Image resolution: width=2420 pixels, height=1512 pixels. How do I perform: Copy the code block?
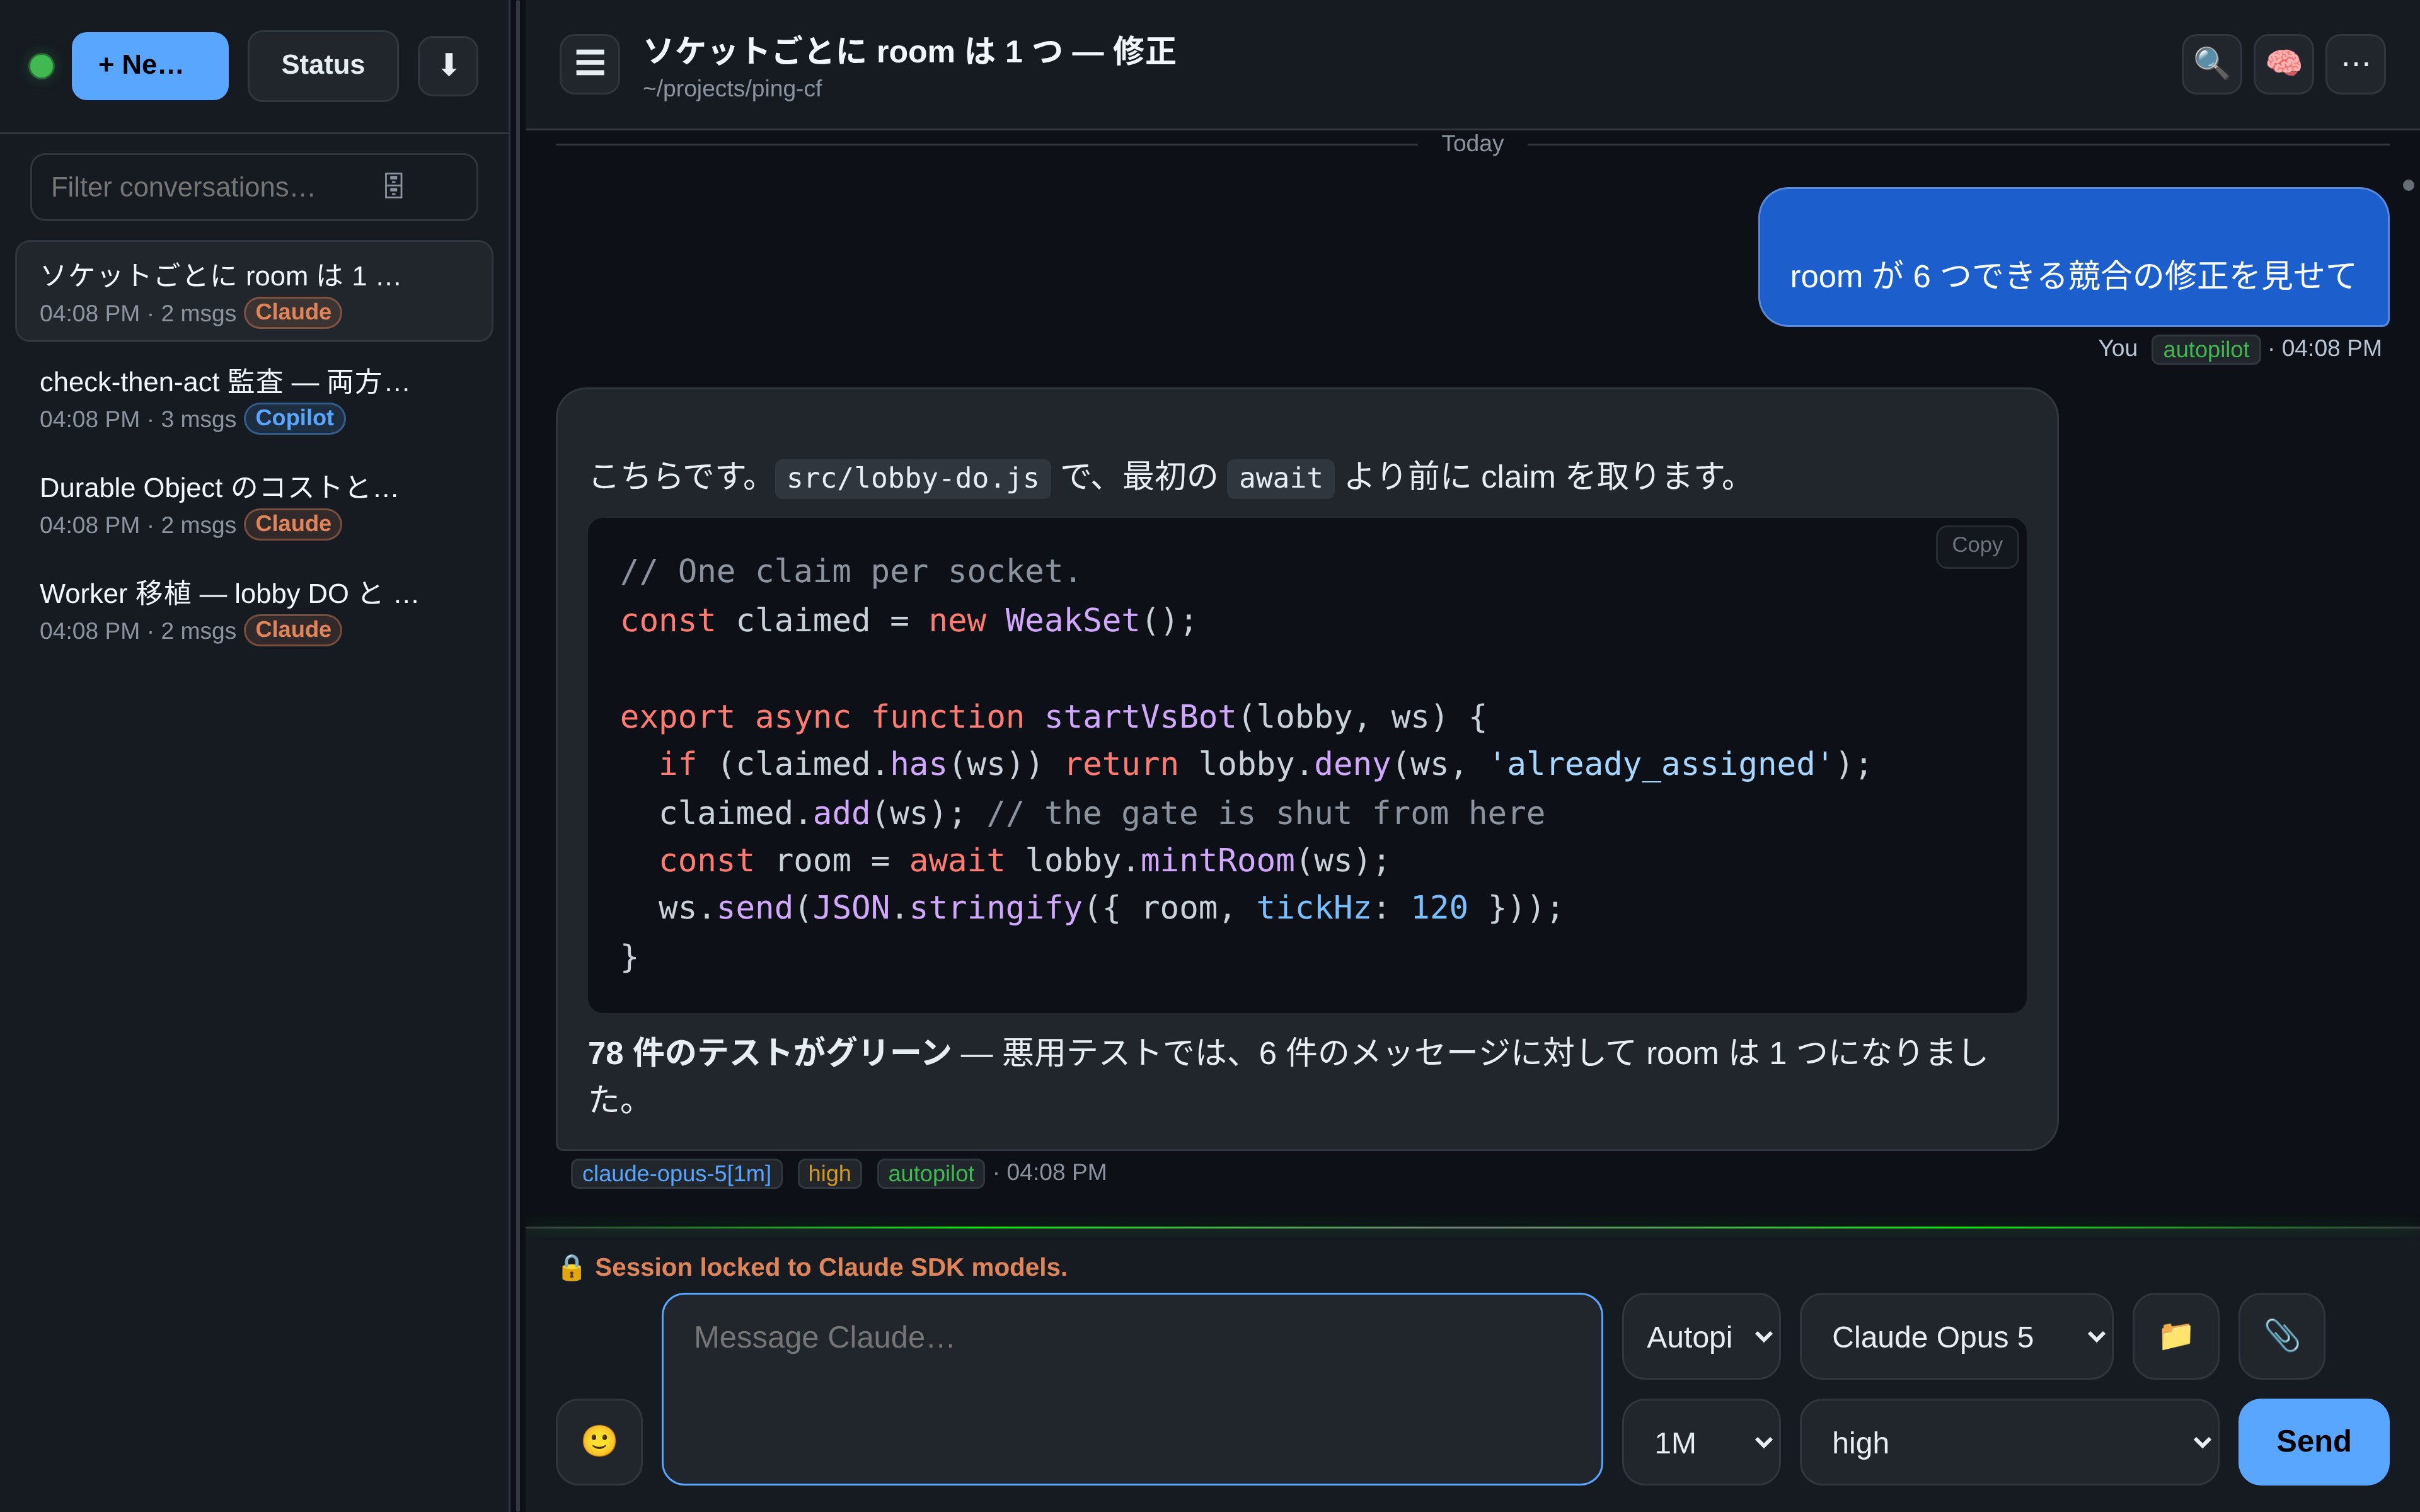point(1976,546)
